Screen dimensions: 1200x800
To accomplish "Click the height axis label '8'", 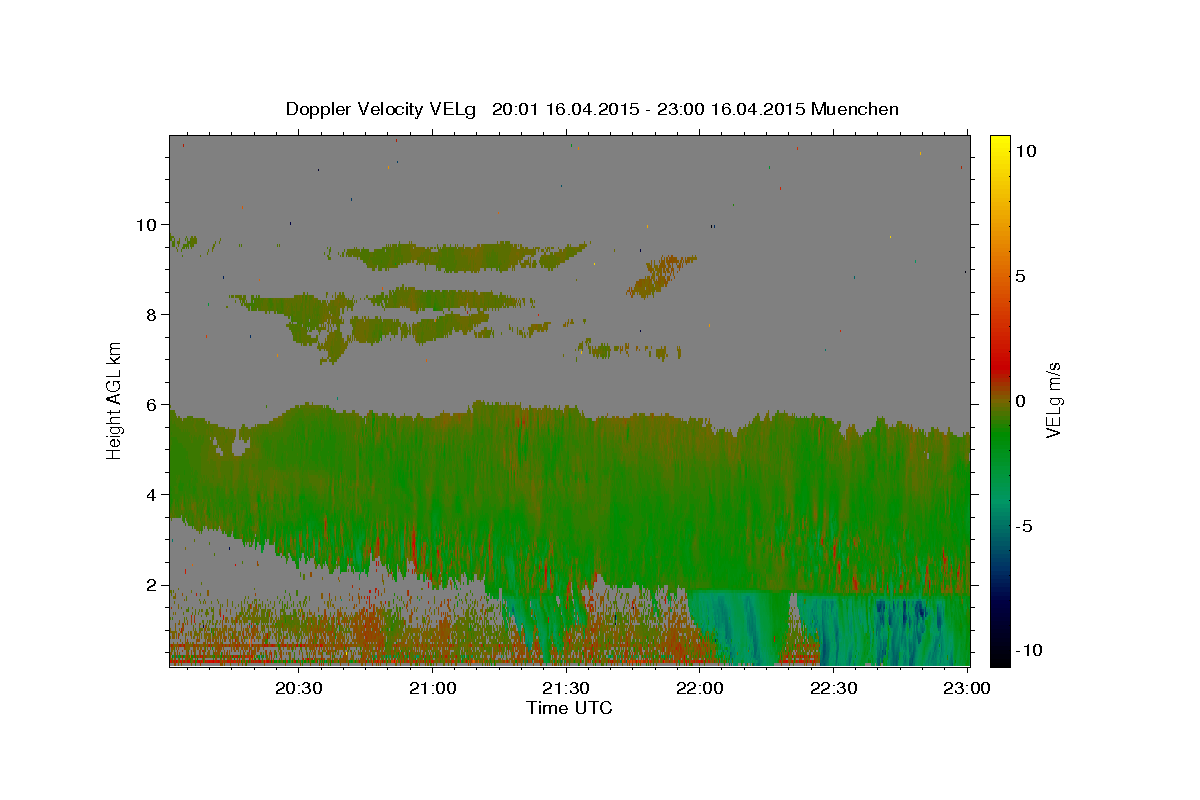I will click(153, 315).
